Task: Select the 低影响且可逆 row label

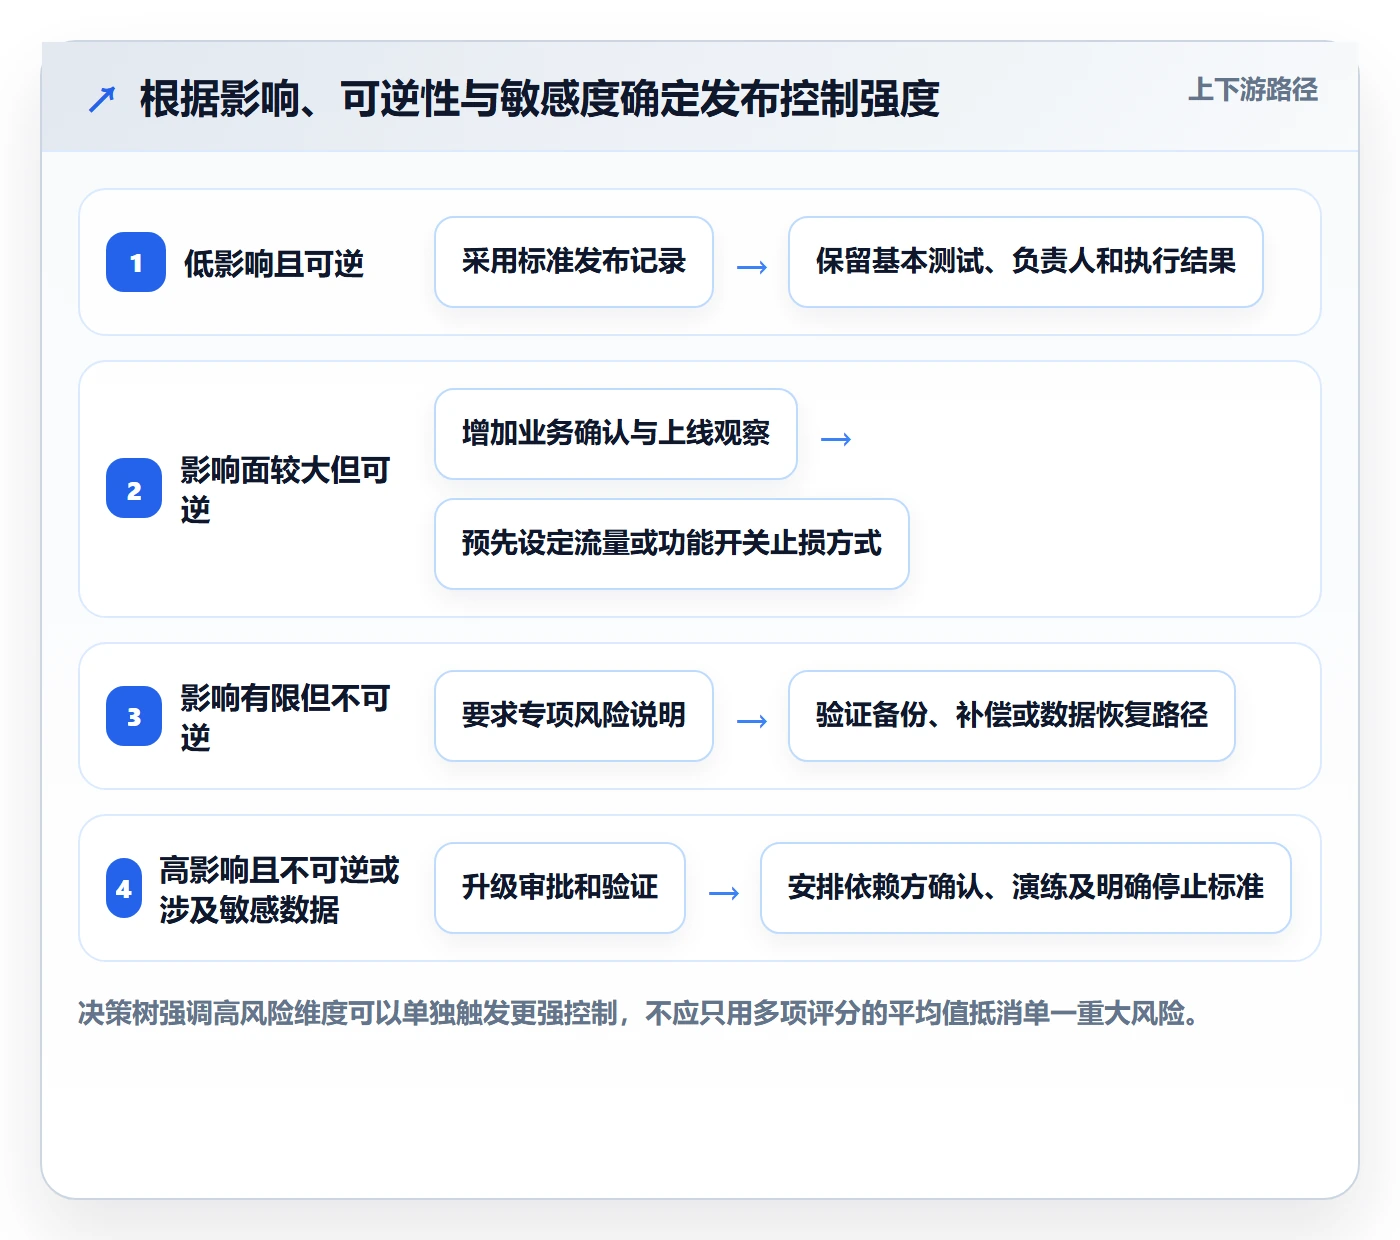Action: click(x=274, y=263)
